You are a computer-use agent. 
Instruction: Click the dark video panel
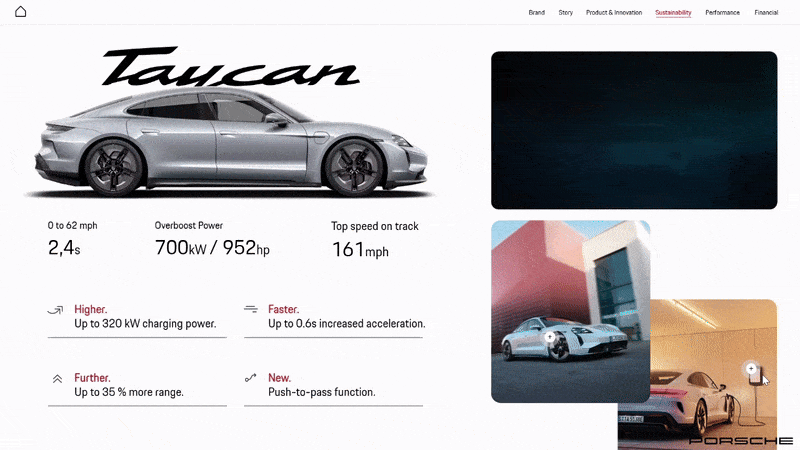point(634,130)
